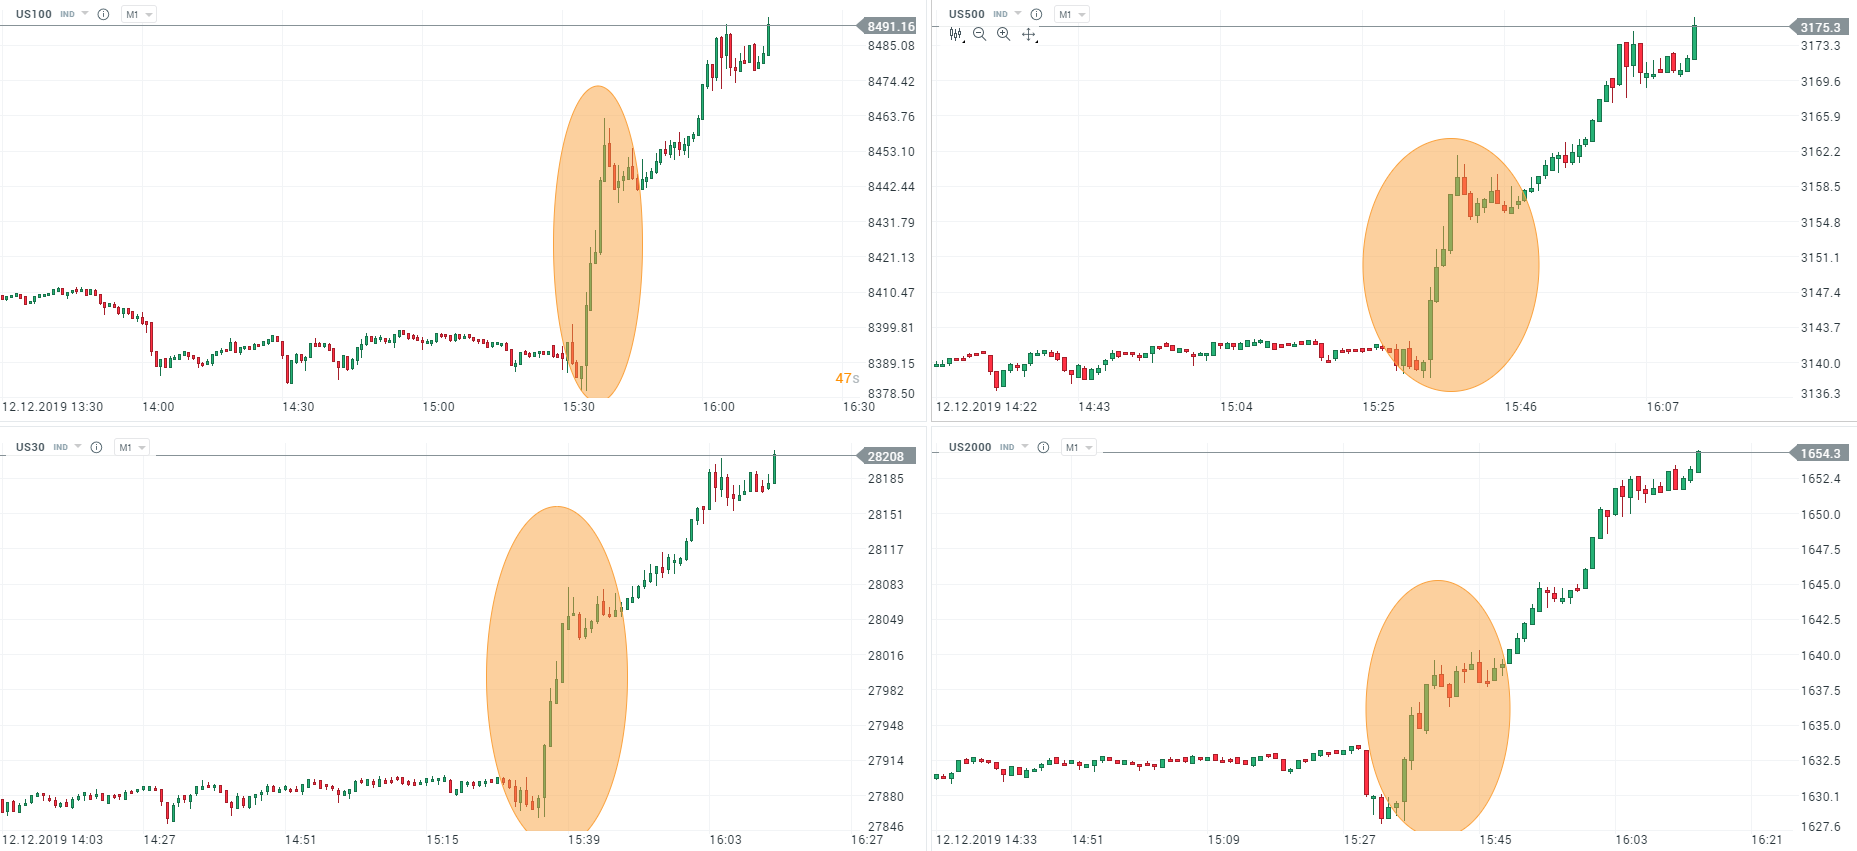Change the M1 timeframe on US500 chart
1857x851 pixels.
click(1071, 14)
